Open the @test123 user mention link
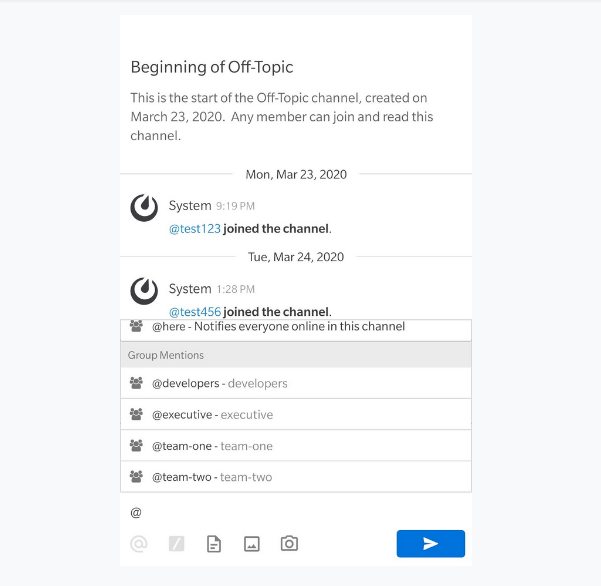601x586 pixels. coord(195,229)
